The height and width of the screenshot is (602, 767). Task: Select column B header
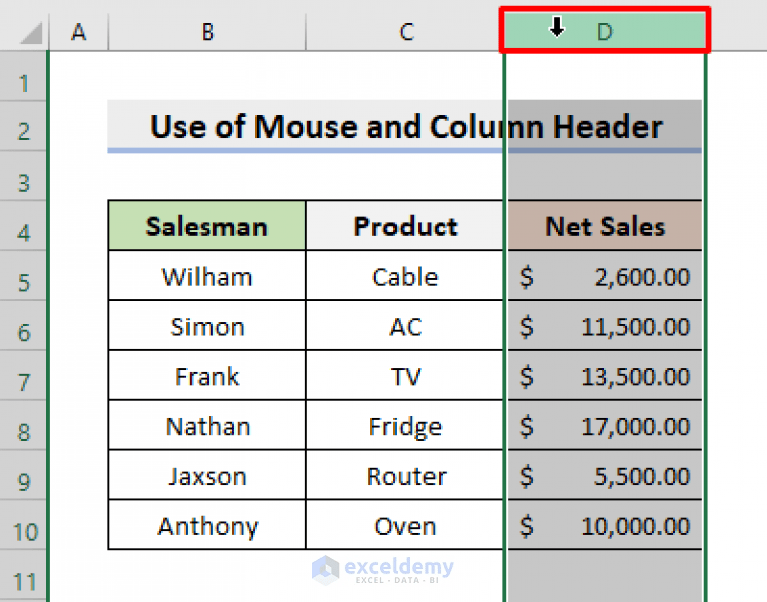tap(207, 32)
